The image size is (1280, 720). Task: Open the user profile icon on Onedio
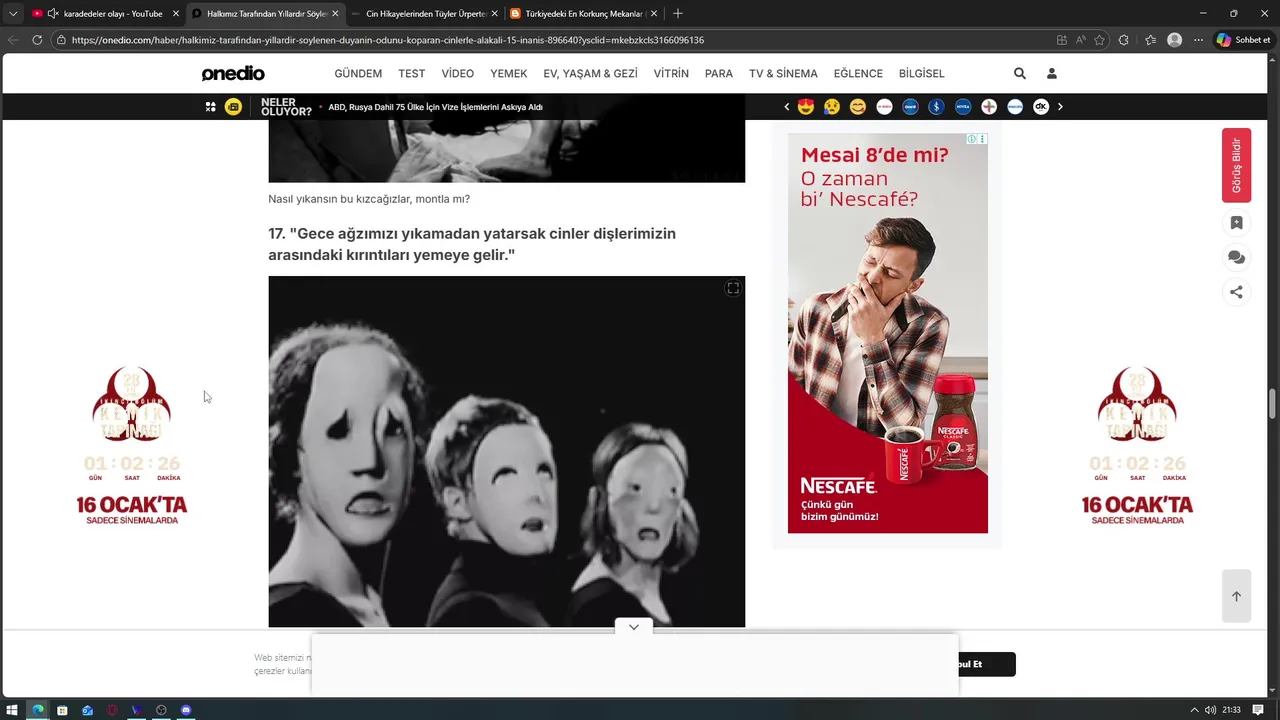click(1052, 73)
